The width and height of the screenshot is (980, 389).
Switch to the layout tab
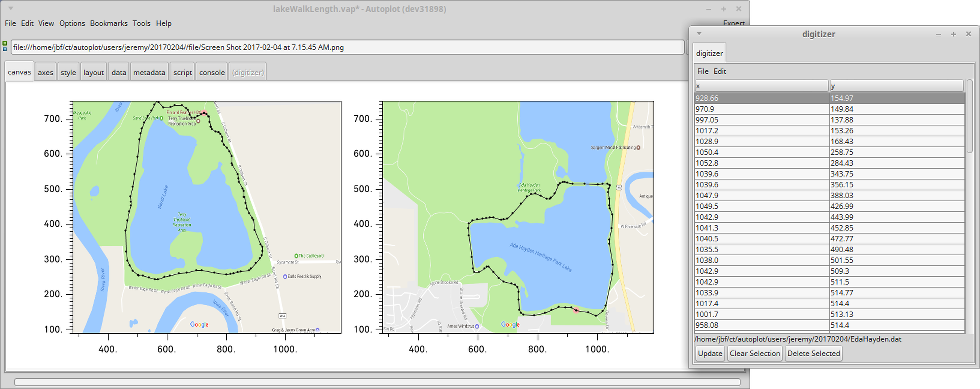(94, 73)
